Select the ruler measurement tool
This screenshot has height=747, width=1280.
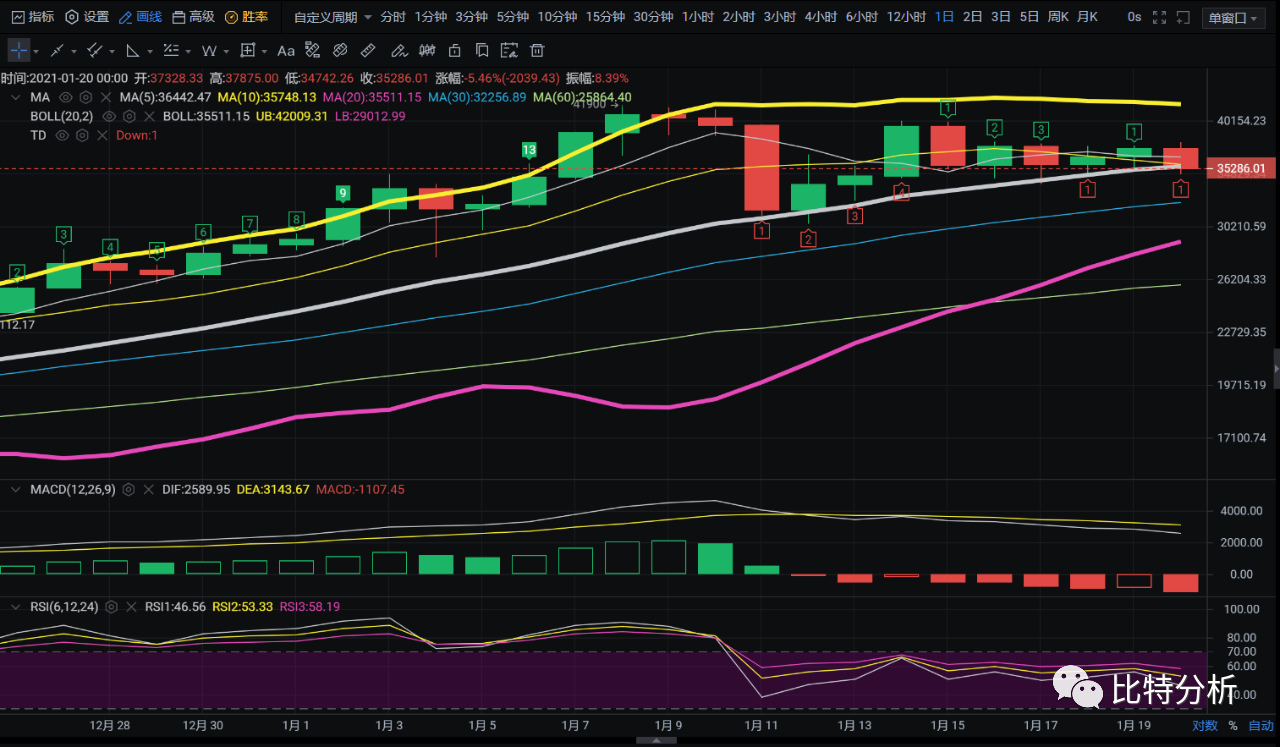368,51
